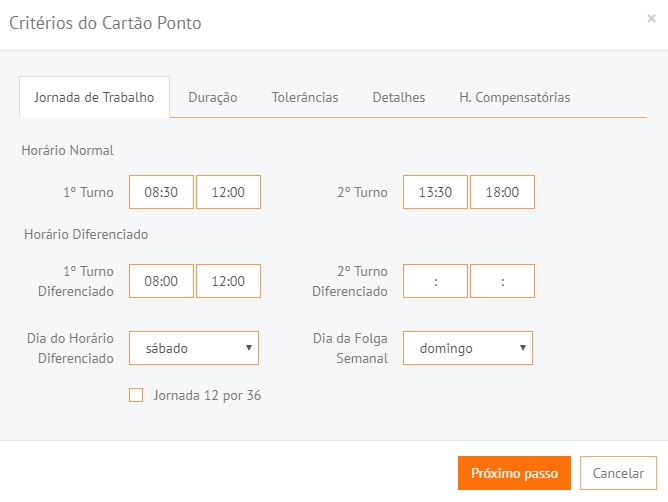This screenshot has height=502, width=668.
Task: Select the H. Compensatórias tab
Action: [514, 97]
